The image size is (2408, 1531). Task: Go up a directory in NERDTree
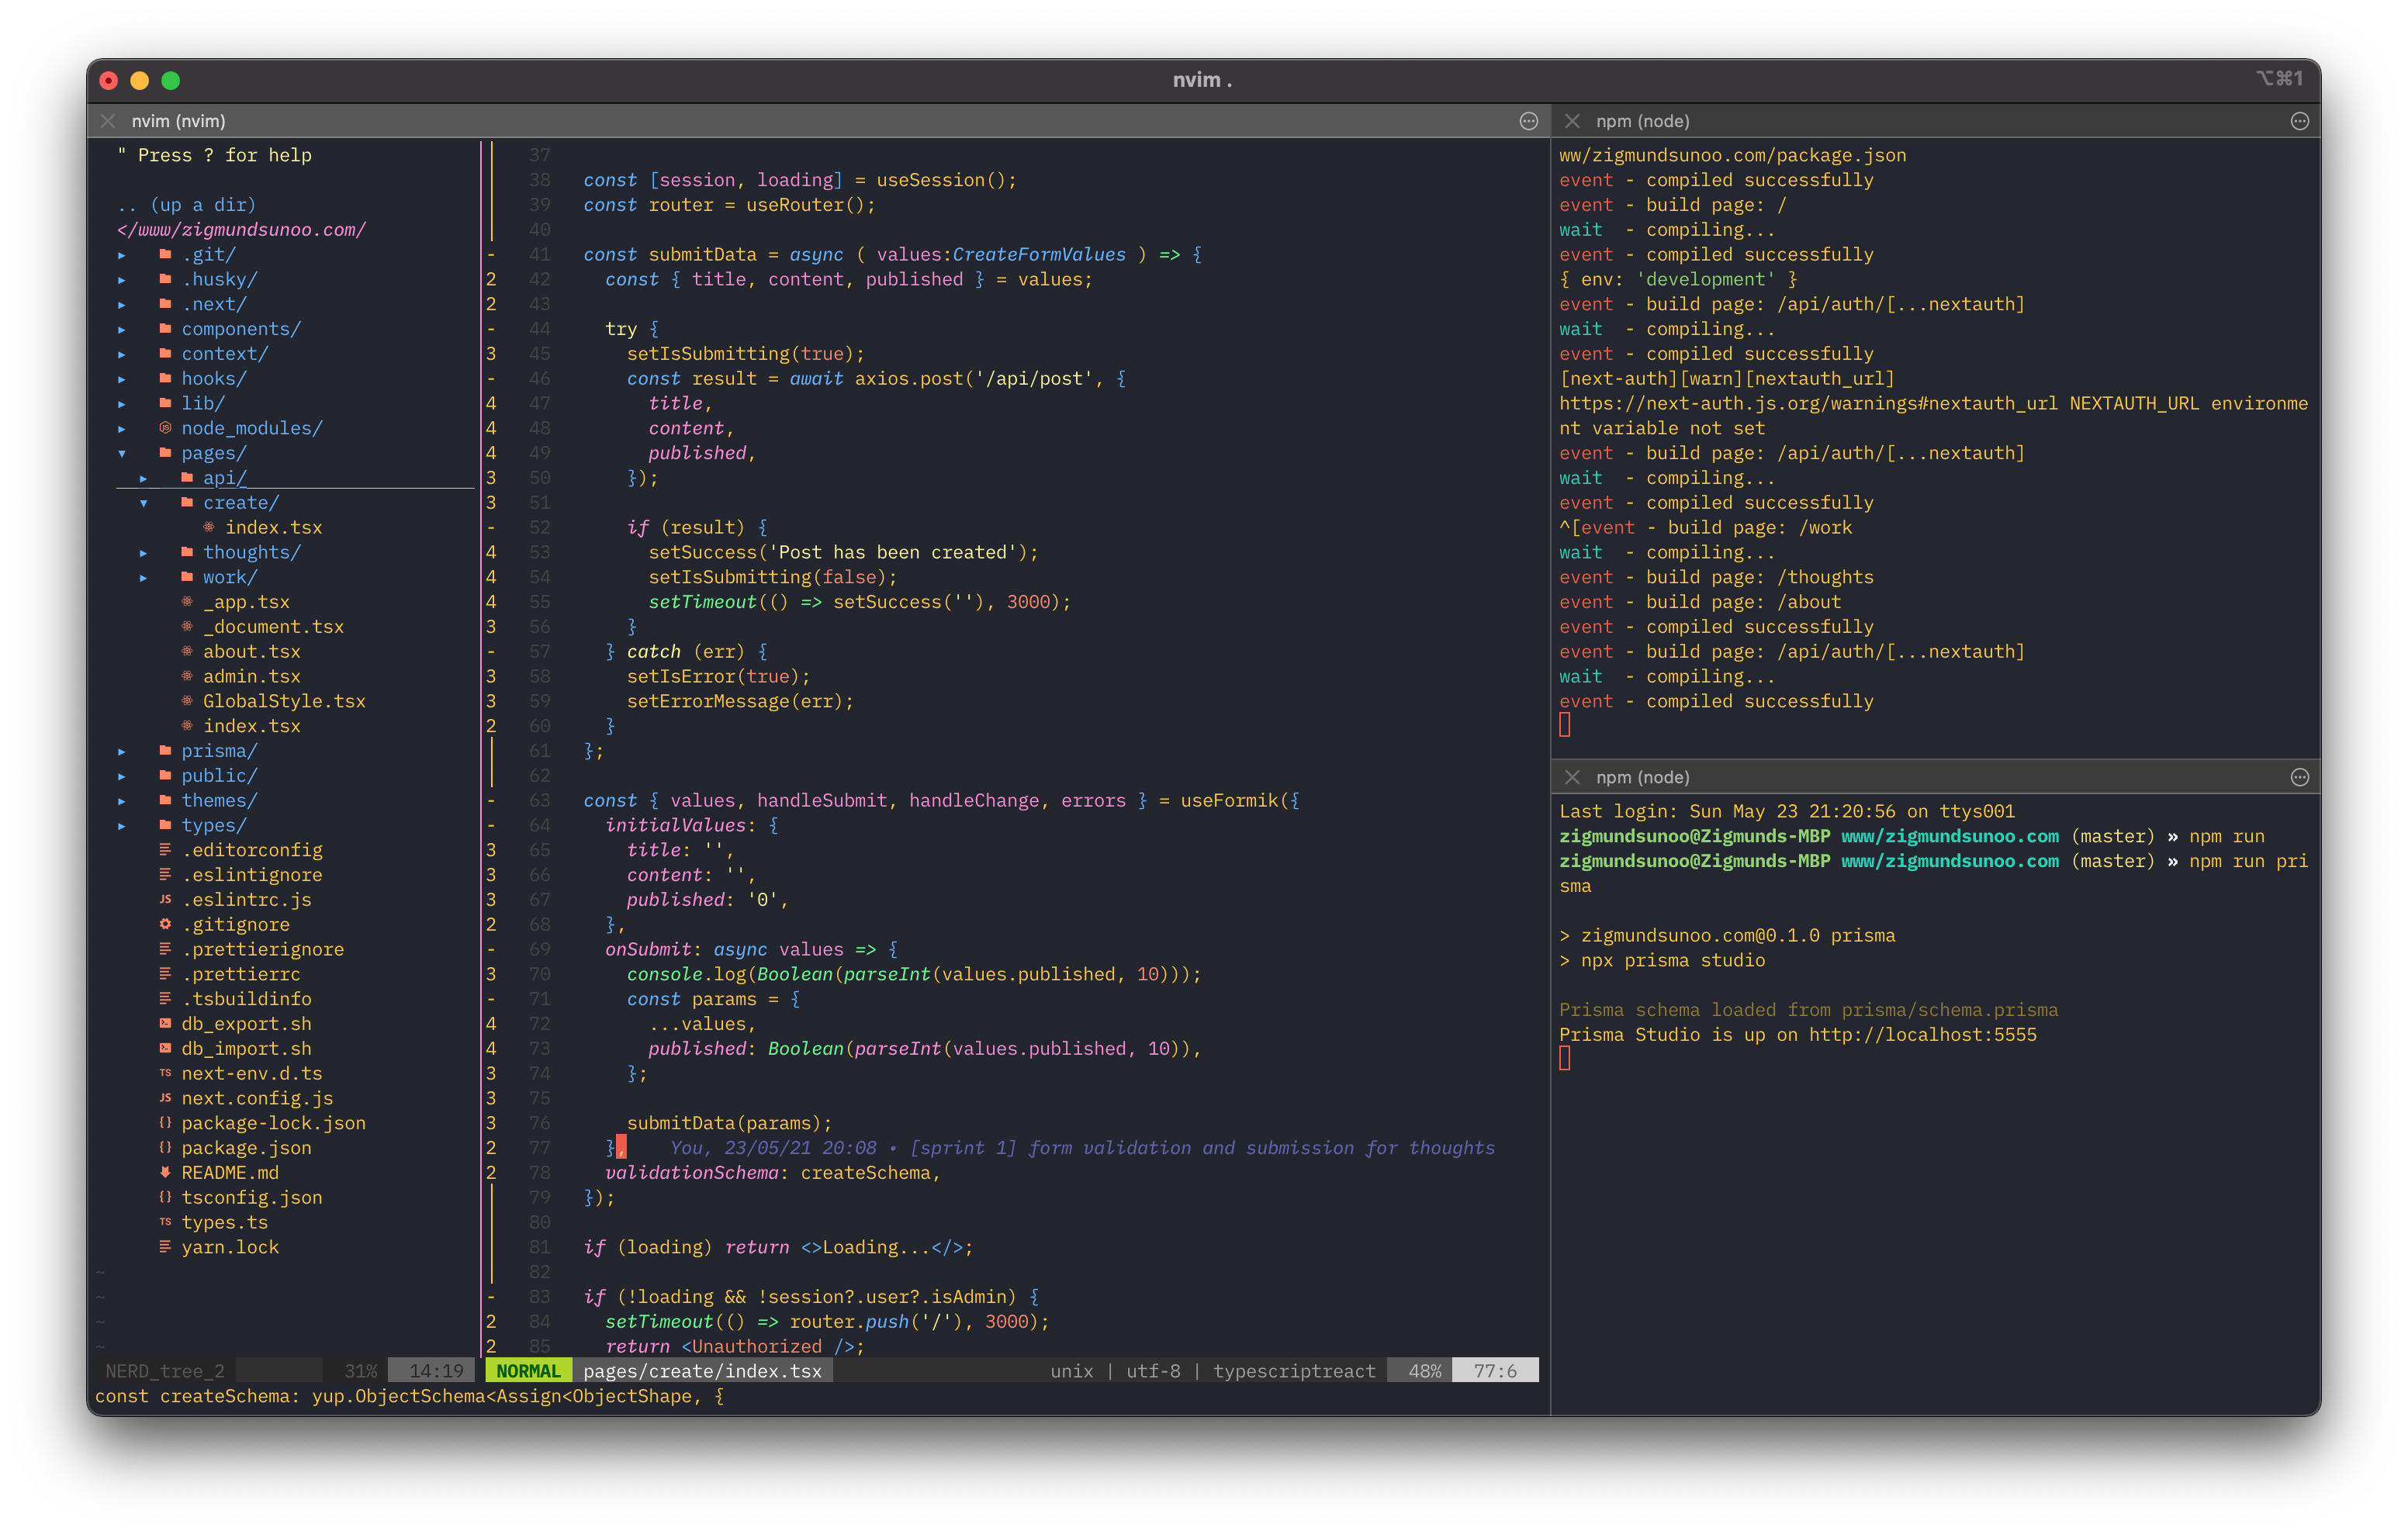186,205
